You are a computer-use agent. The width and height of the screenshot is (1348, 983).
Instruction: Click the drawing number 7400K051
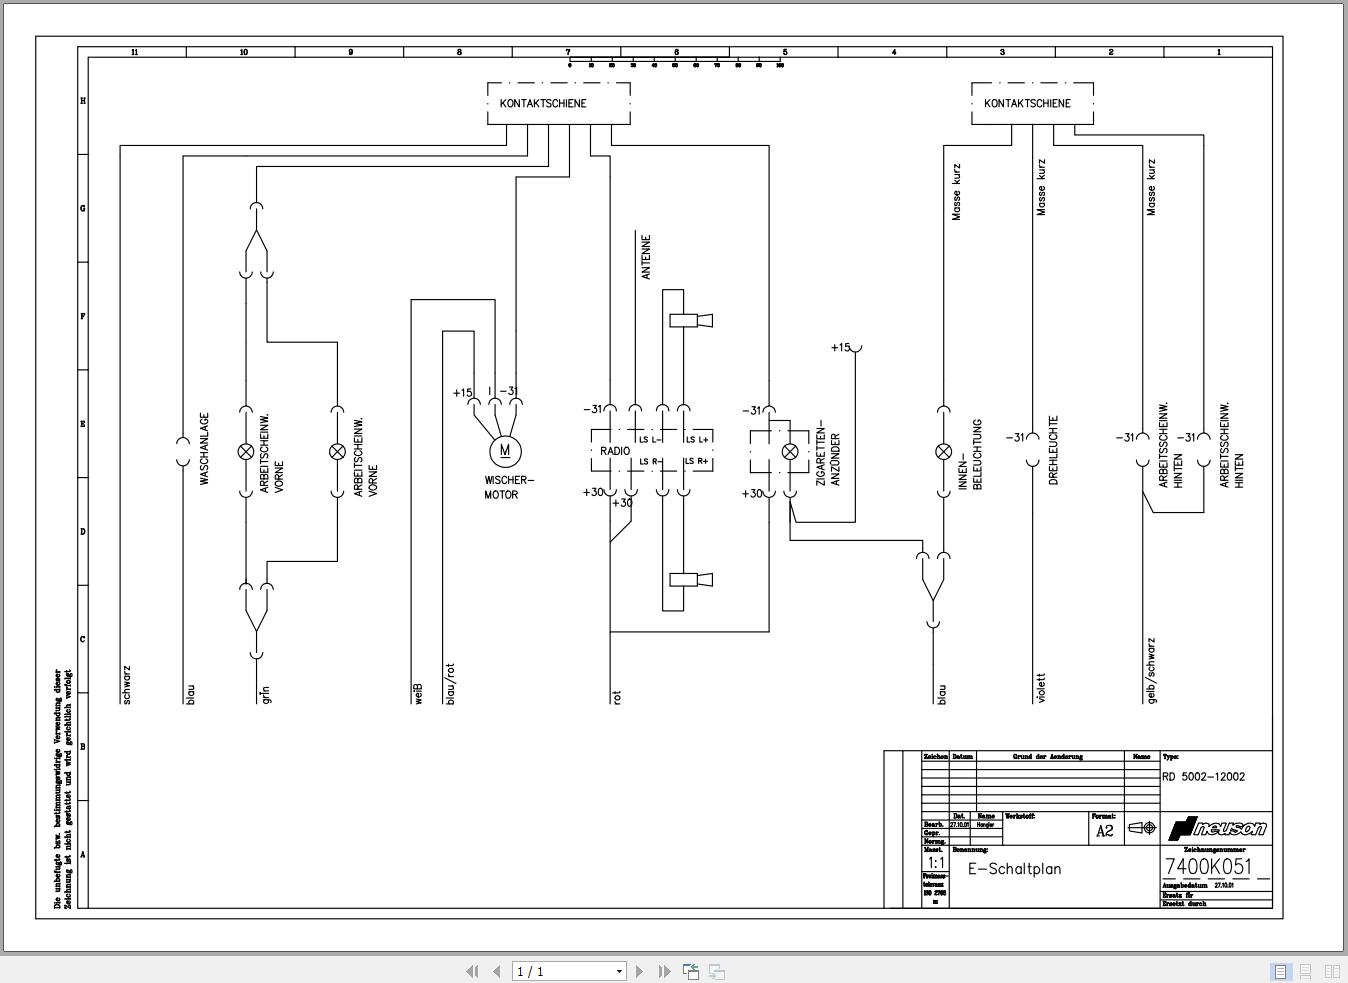point(1210,866)
